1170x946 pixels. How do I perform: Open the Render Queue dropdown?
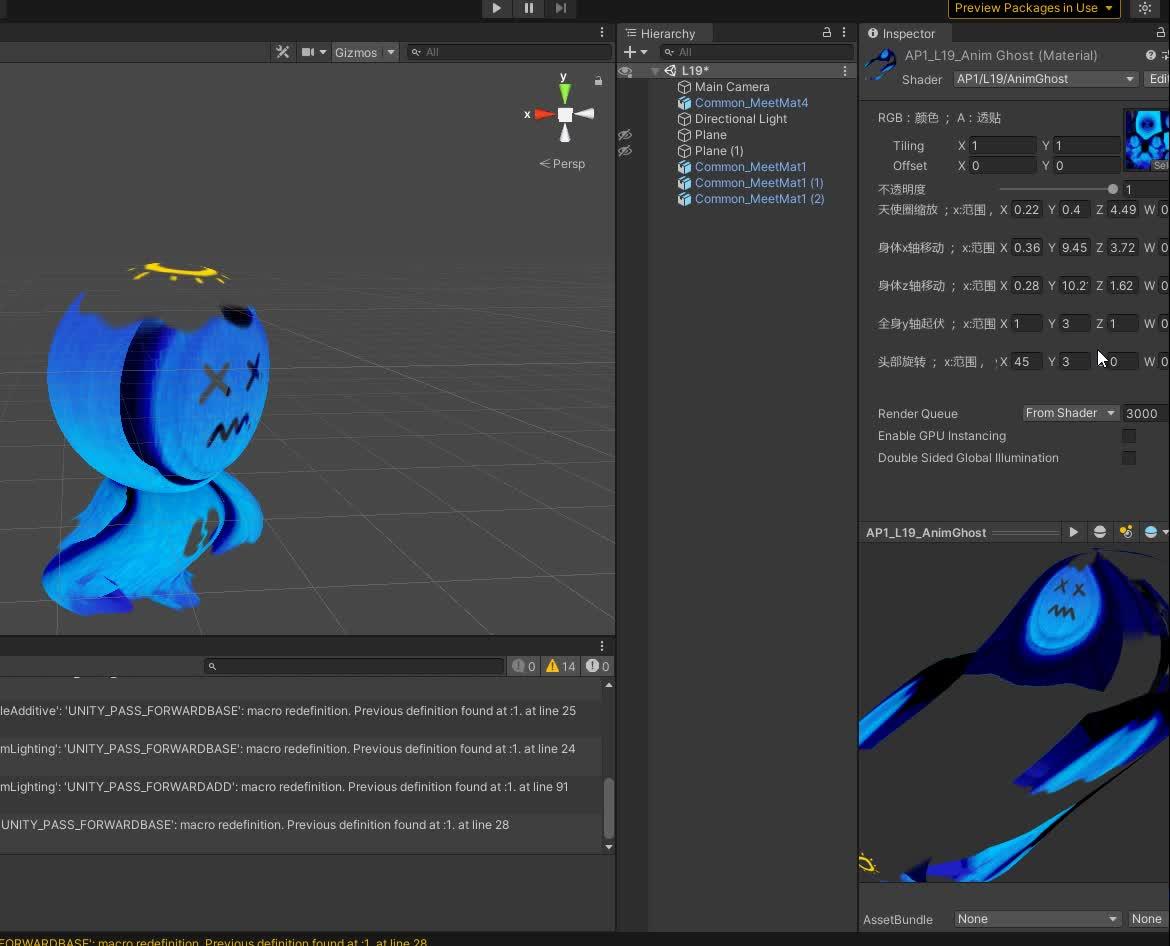pos(1069,413)
